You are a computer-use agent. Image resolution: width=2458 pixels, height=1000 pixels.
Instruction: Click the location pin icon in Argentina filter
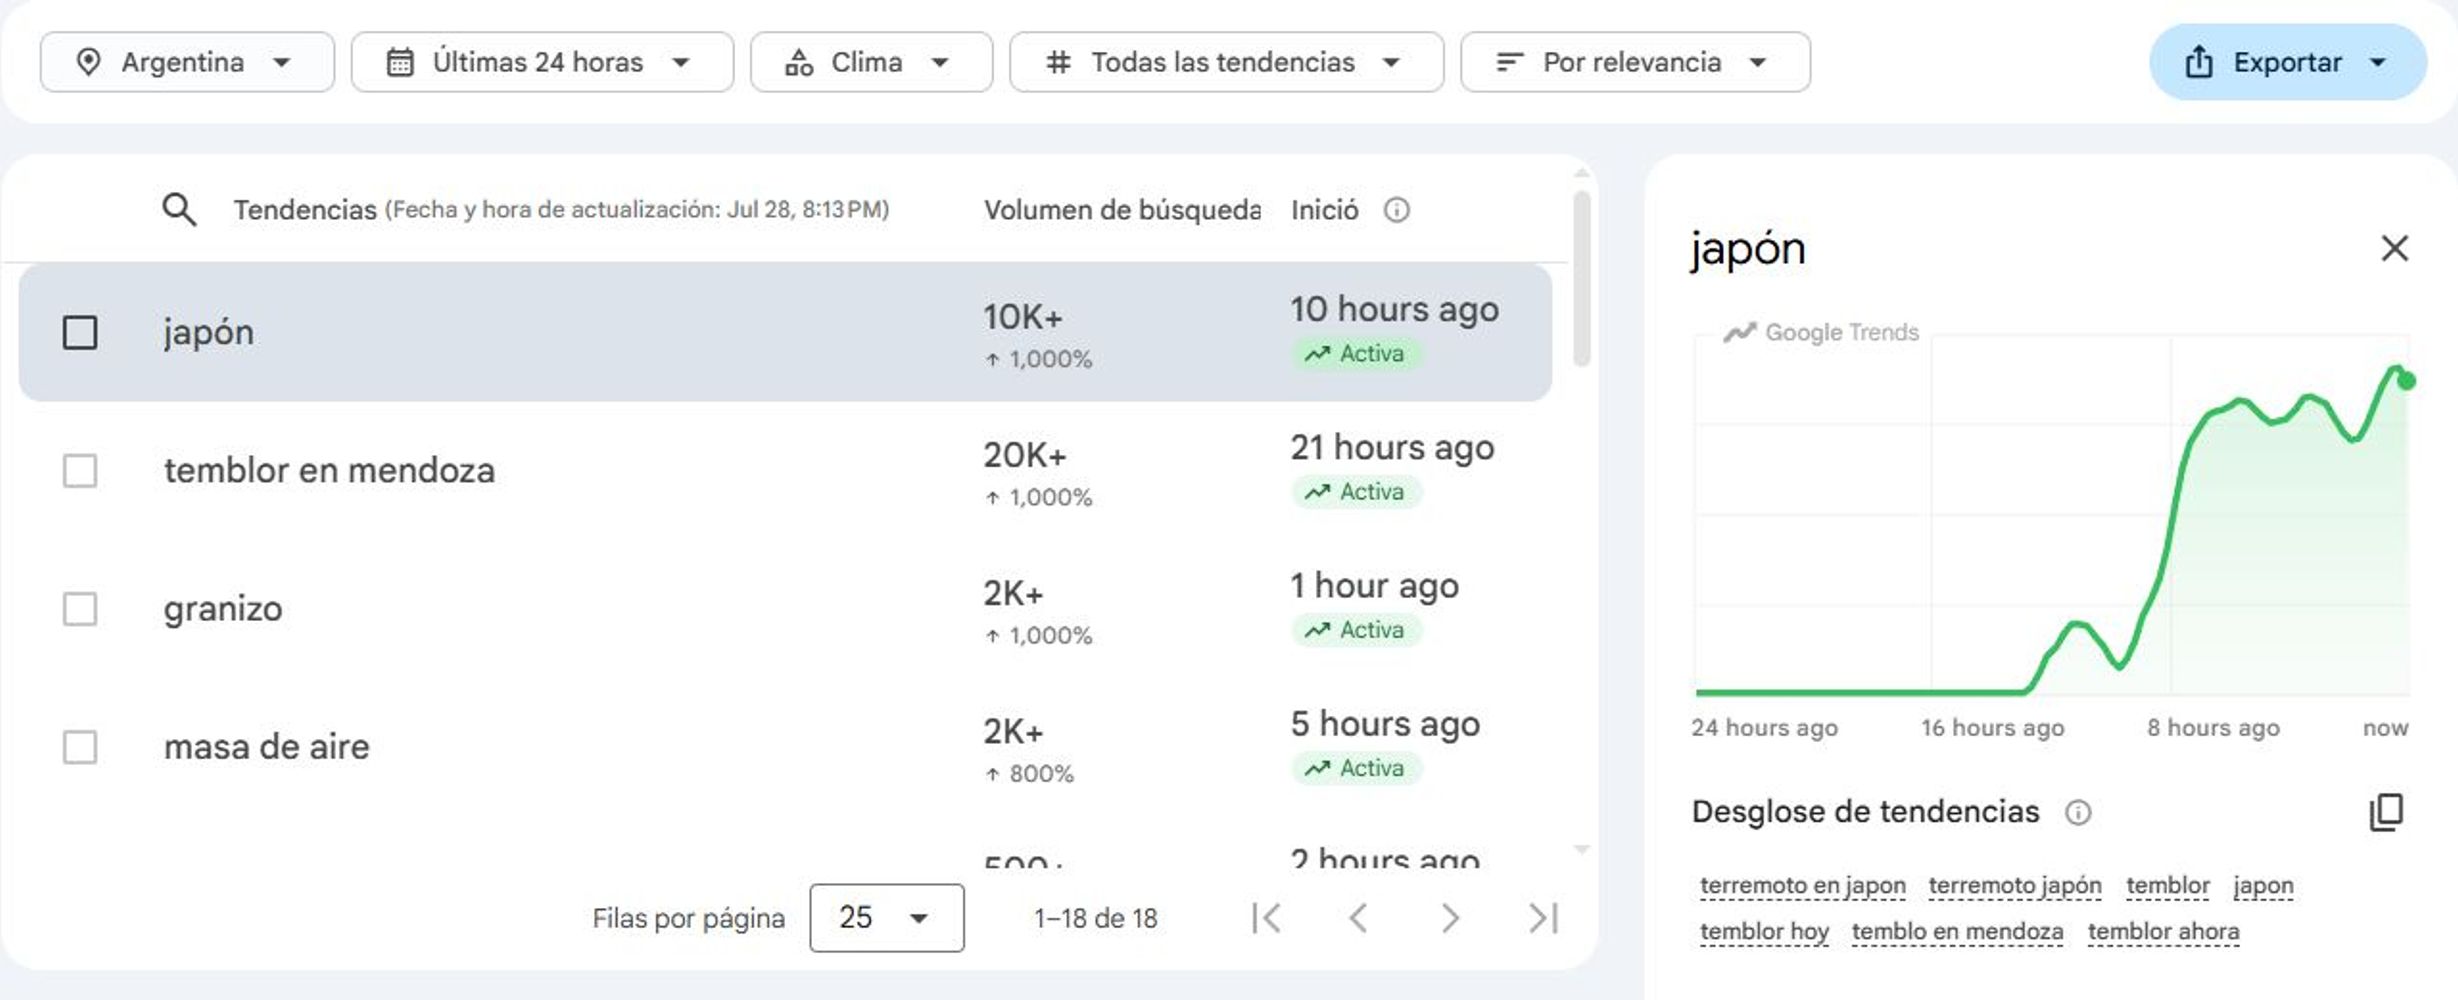point(88,62)
